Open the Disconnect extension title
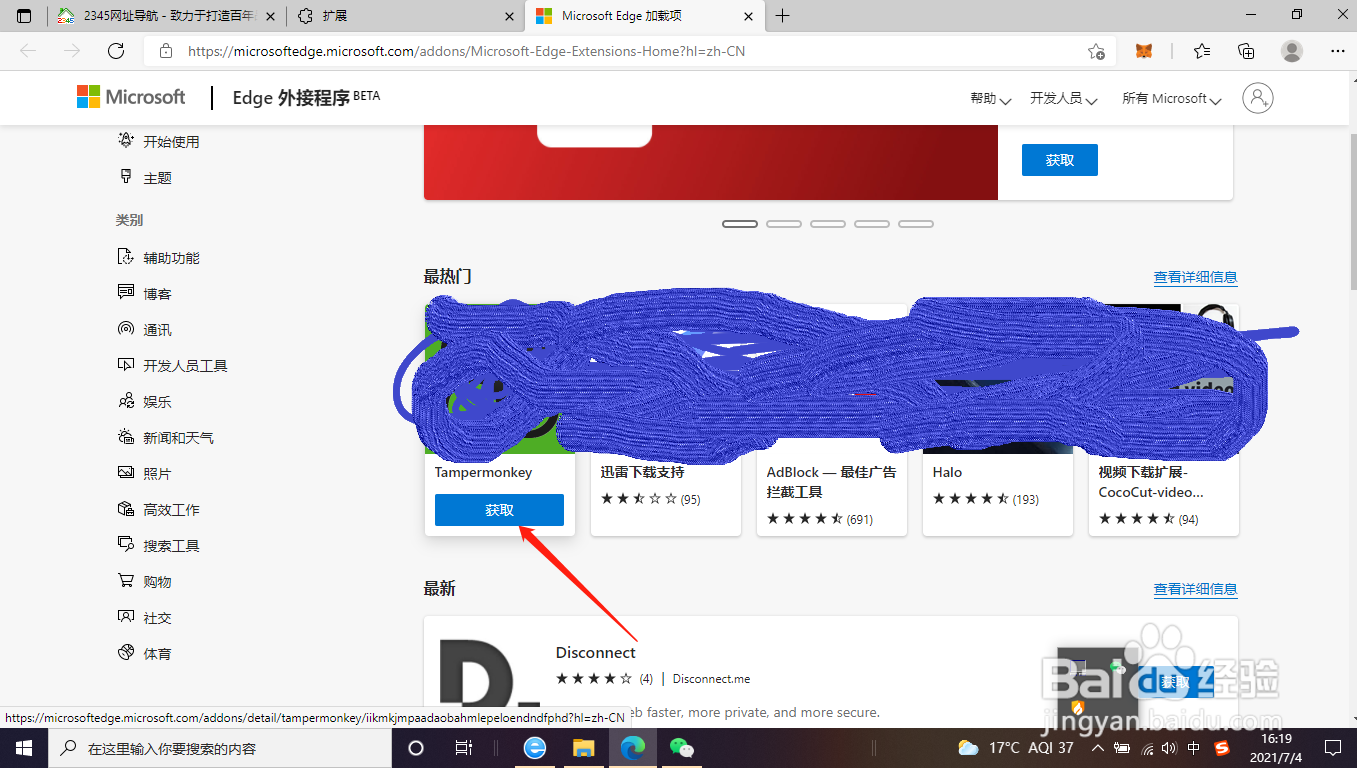The width and height of the screenshot is (1357, 768). click(596, 652)
